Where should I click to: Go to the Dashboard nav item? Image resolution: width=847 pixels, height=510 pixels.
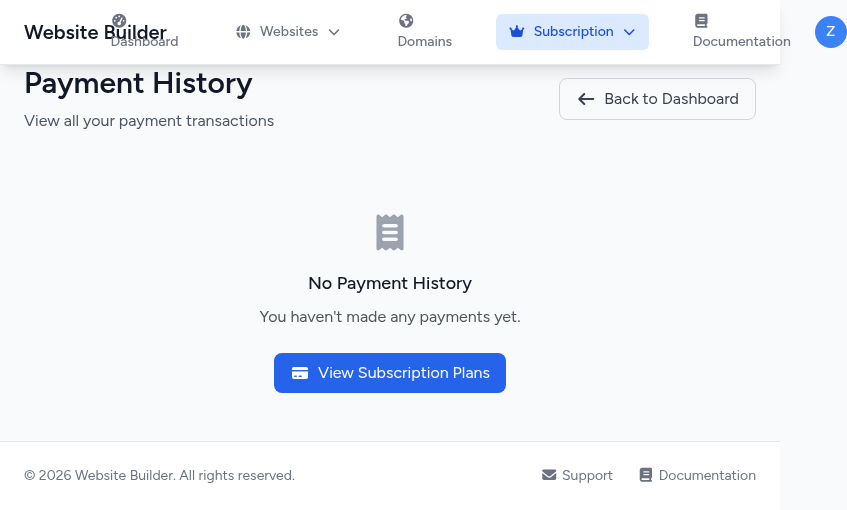(x=145, y=41)
